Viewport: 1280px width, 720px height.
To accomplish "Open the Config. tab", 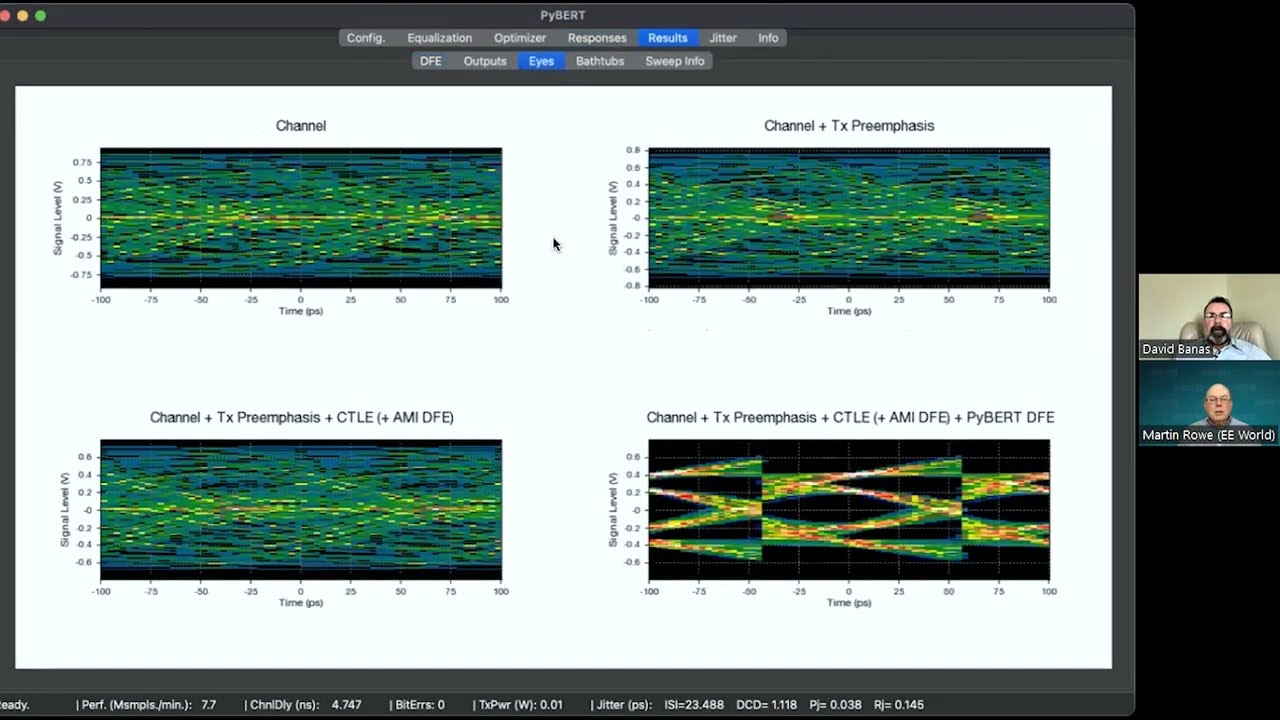I will (365, 38).
